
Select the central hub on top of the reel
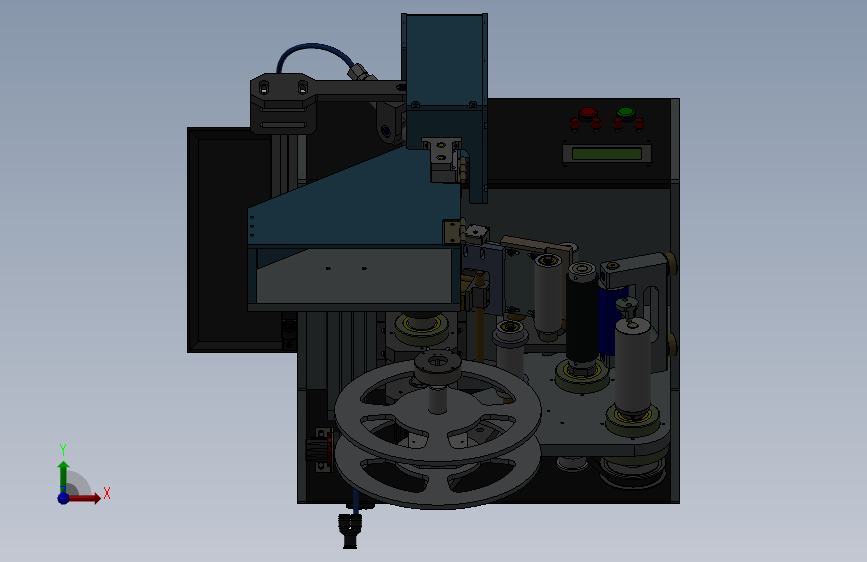[437, 367]
